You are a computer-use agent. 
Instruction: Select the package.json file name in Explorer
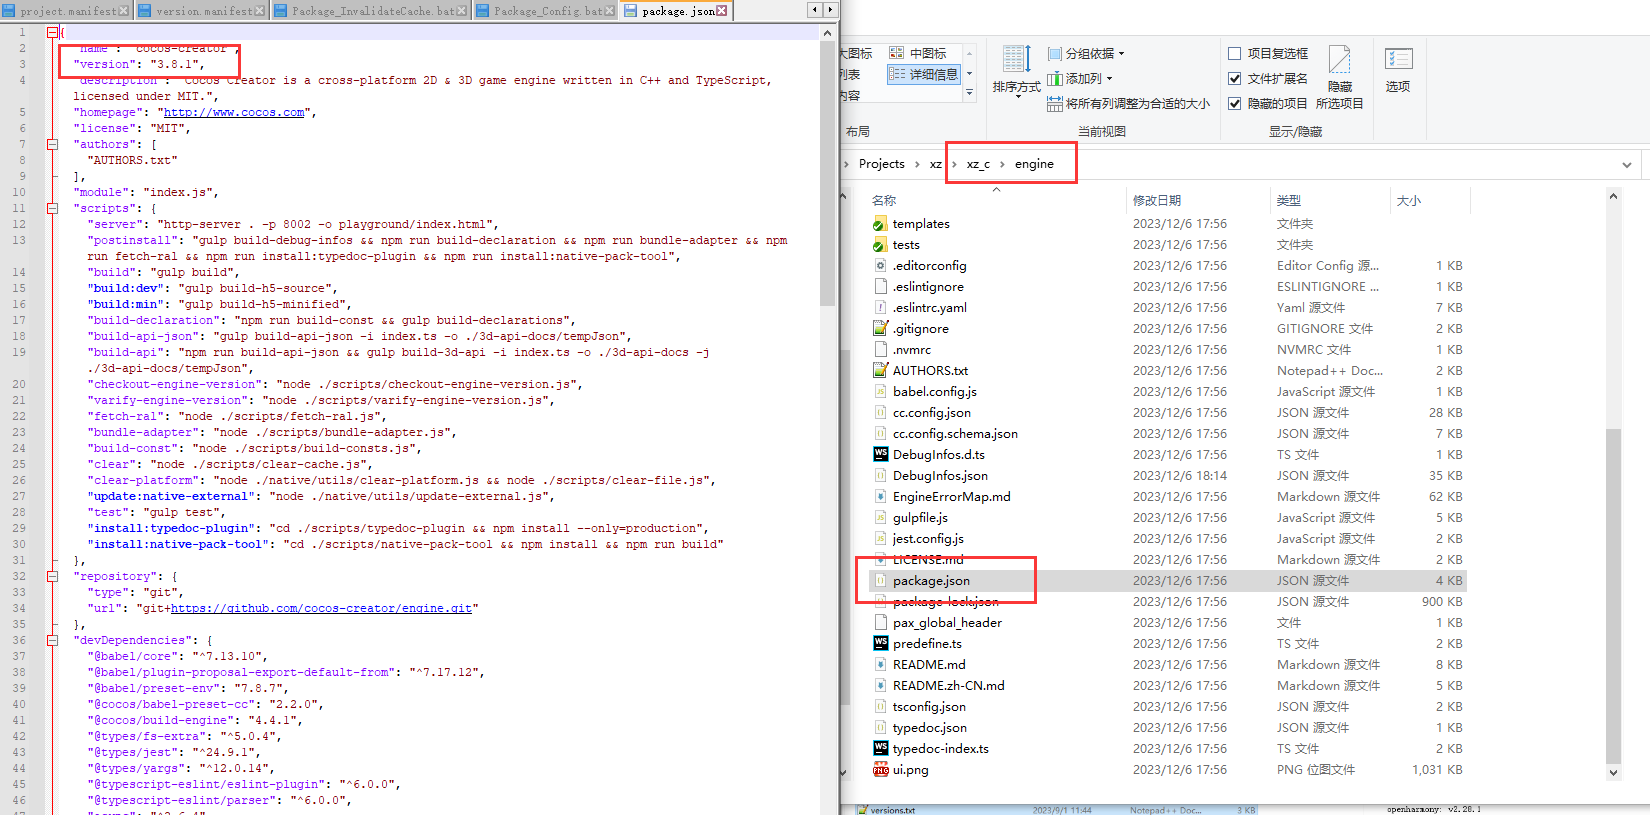[931, 581]
